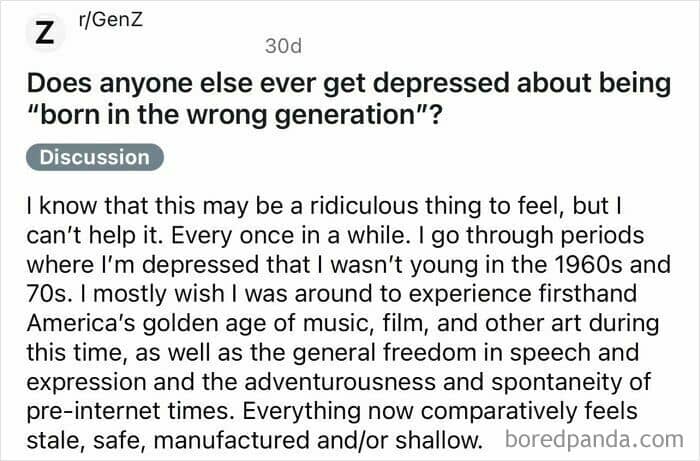Open the post titled 'Does anyone else ever get depressed'
The image size is (700, 461).
click(349, 99)
